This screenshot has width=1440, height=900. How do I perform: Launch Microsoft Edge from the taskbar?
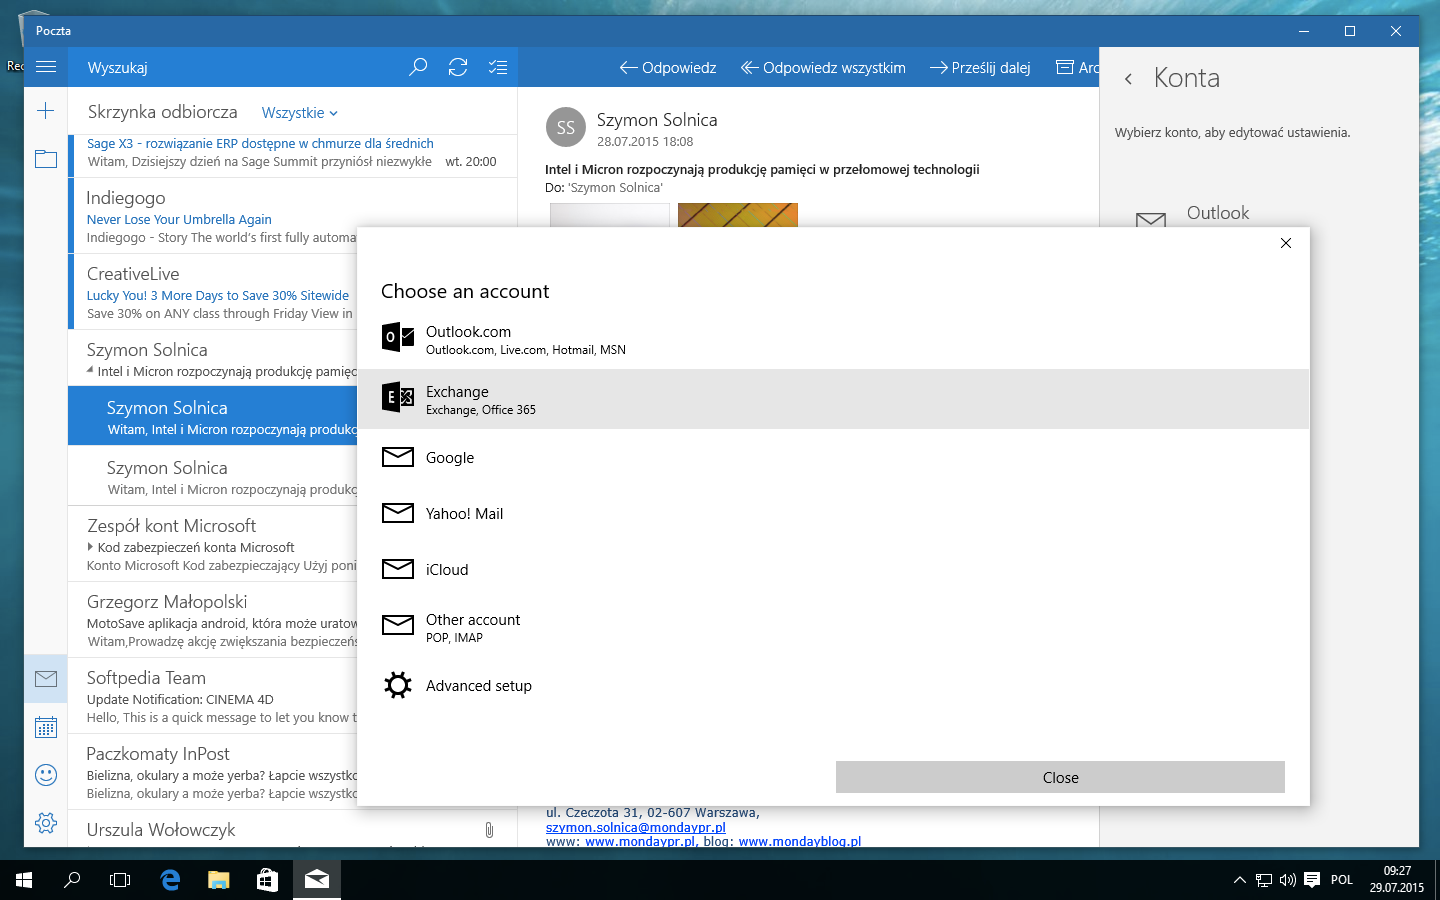170,880
